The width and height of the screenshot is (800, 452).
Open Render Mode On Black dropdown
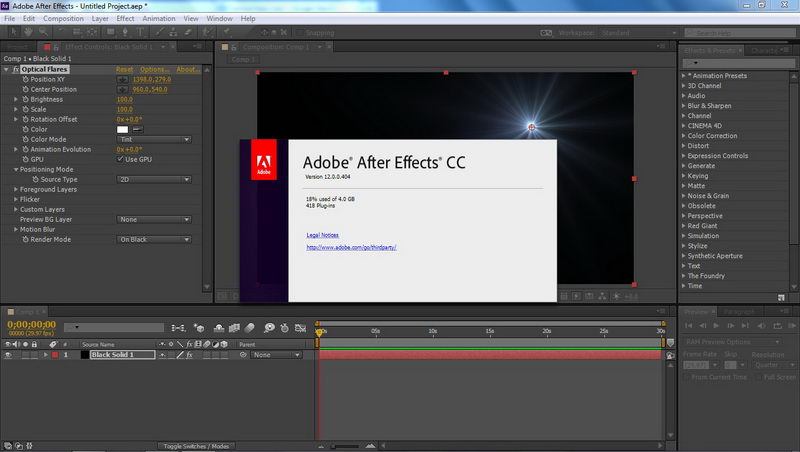click(x=154, y=239)
